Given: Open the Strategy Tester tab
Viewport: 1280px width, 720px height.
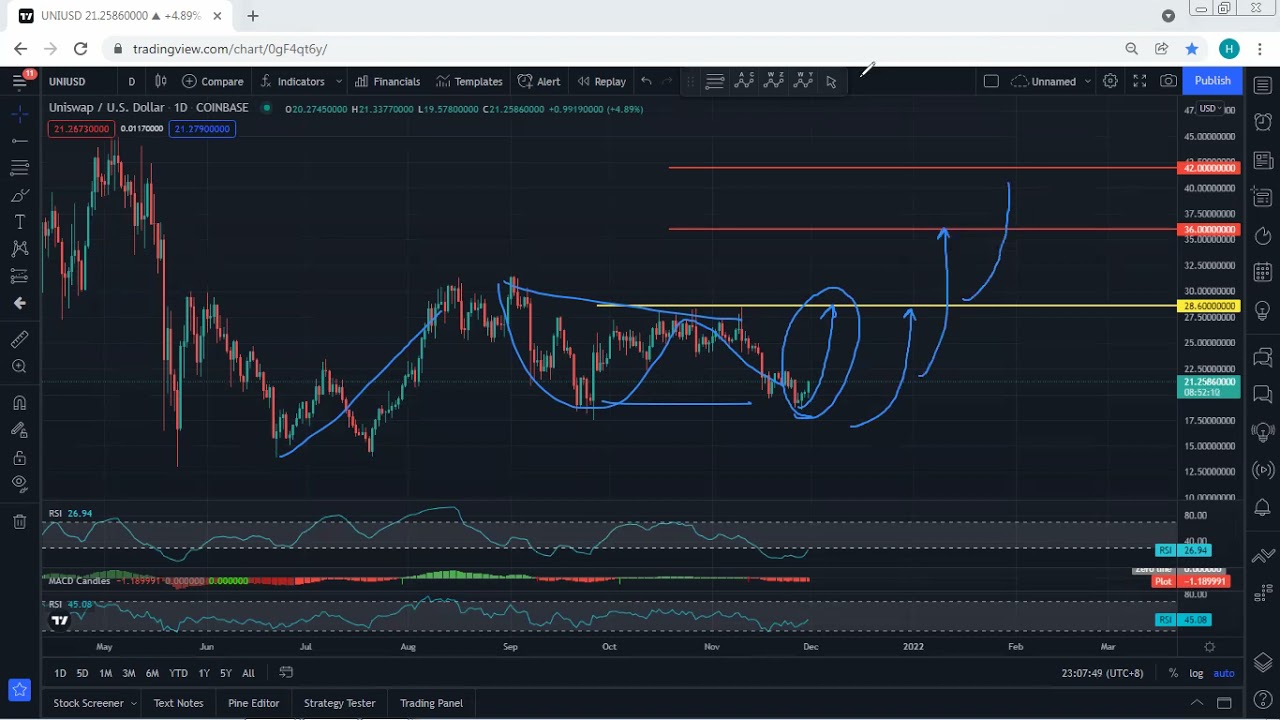Looking at the screenshot, I should coord(339,703).
